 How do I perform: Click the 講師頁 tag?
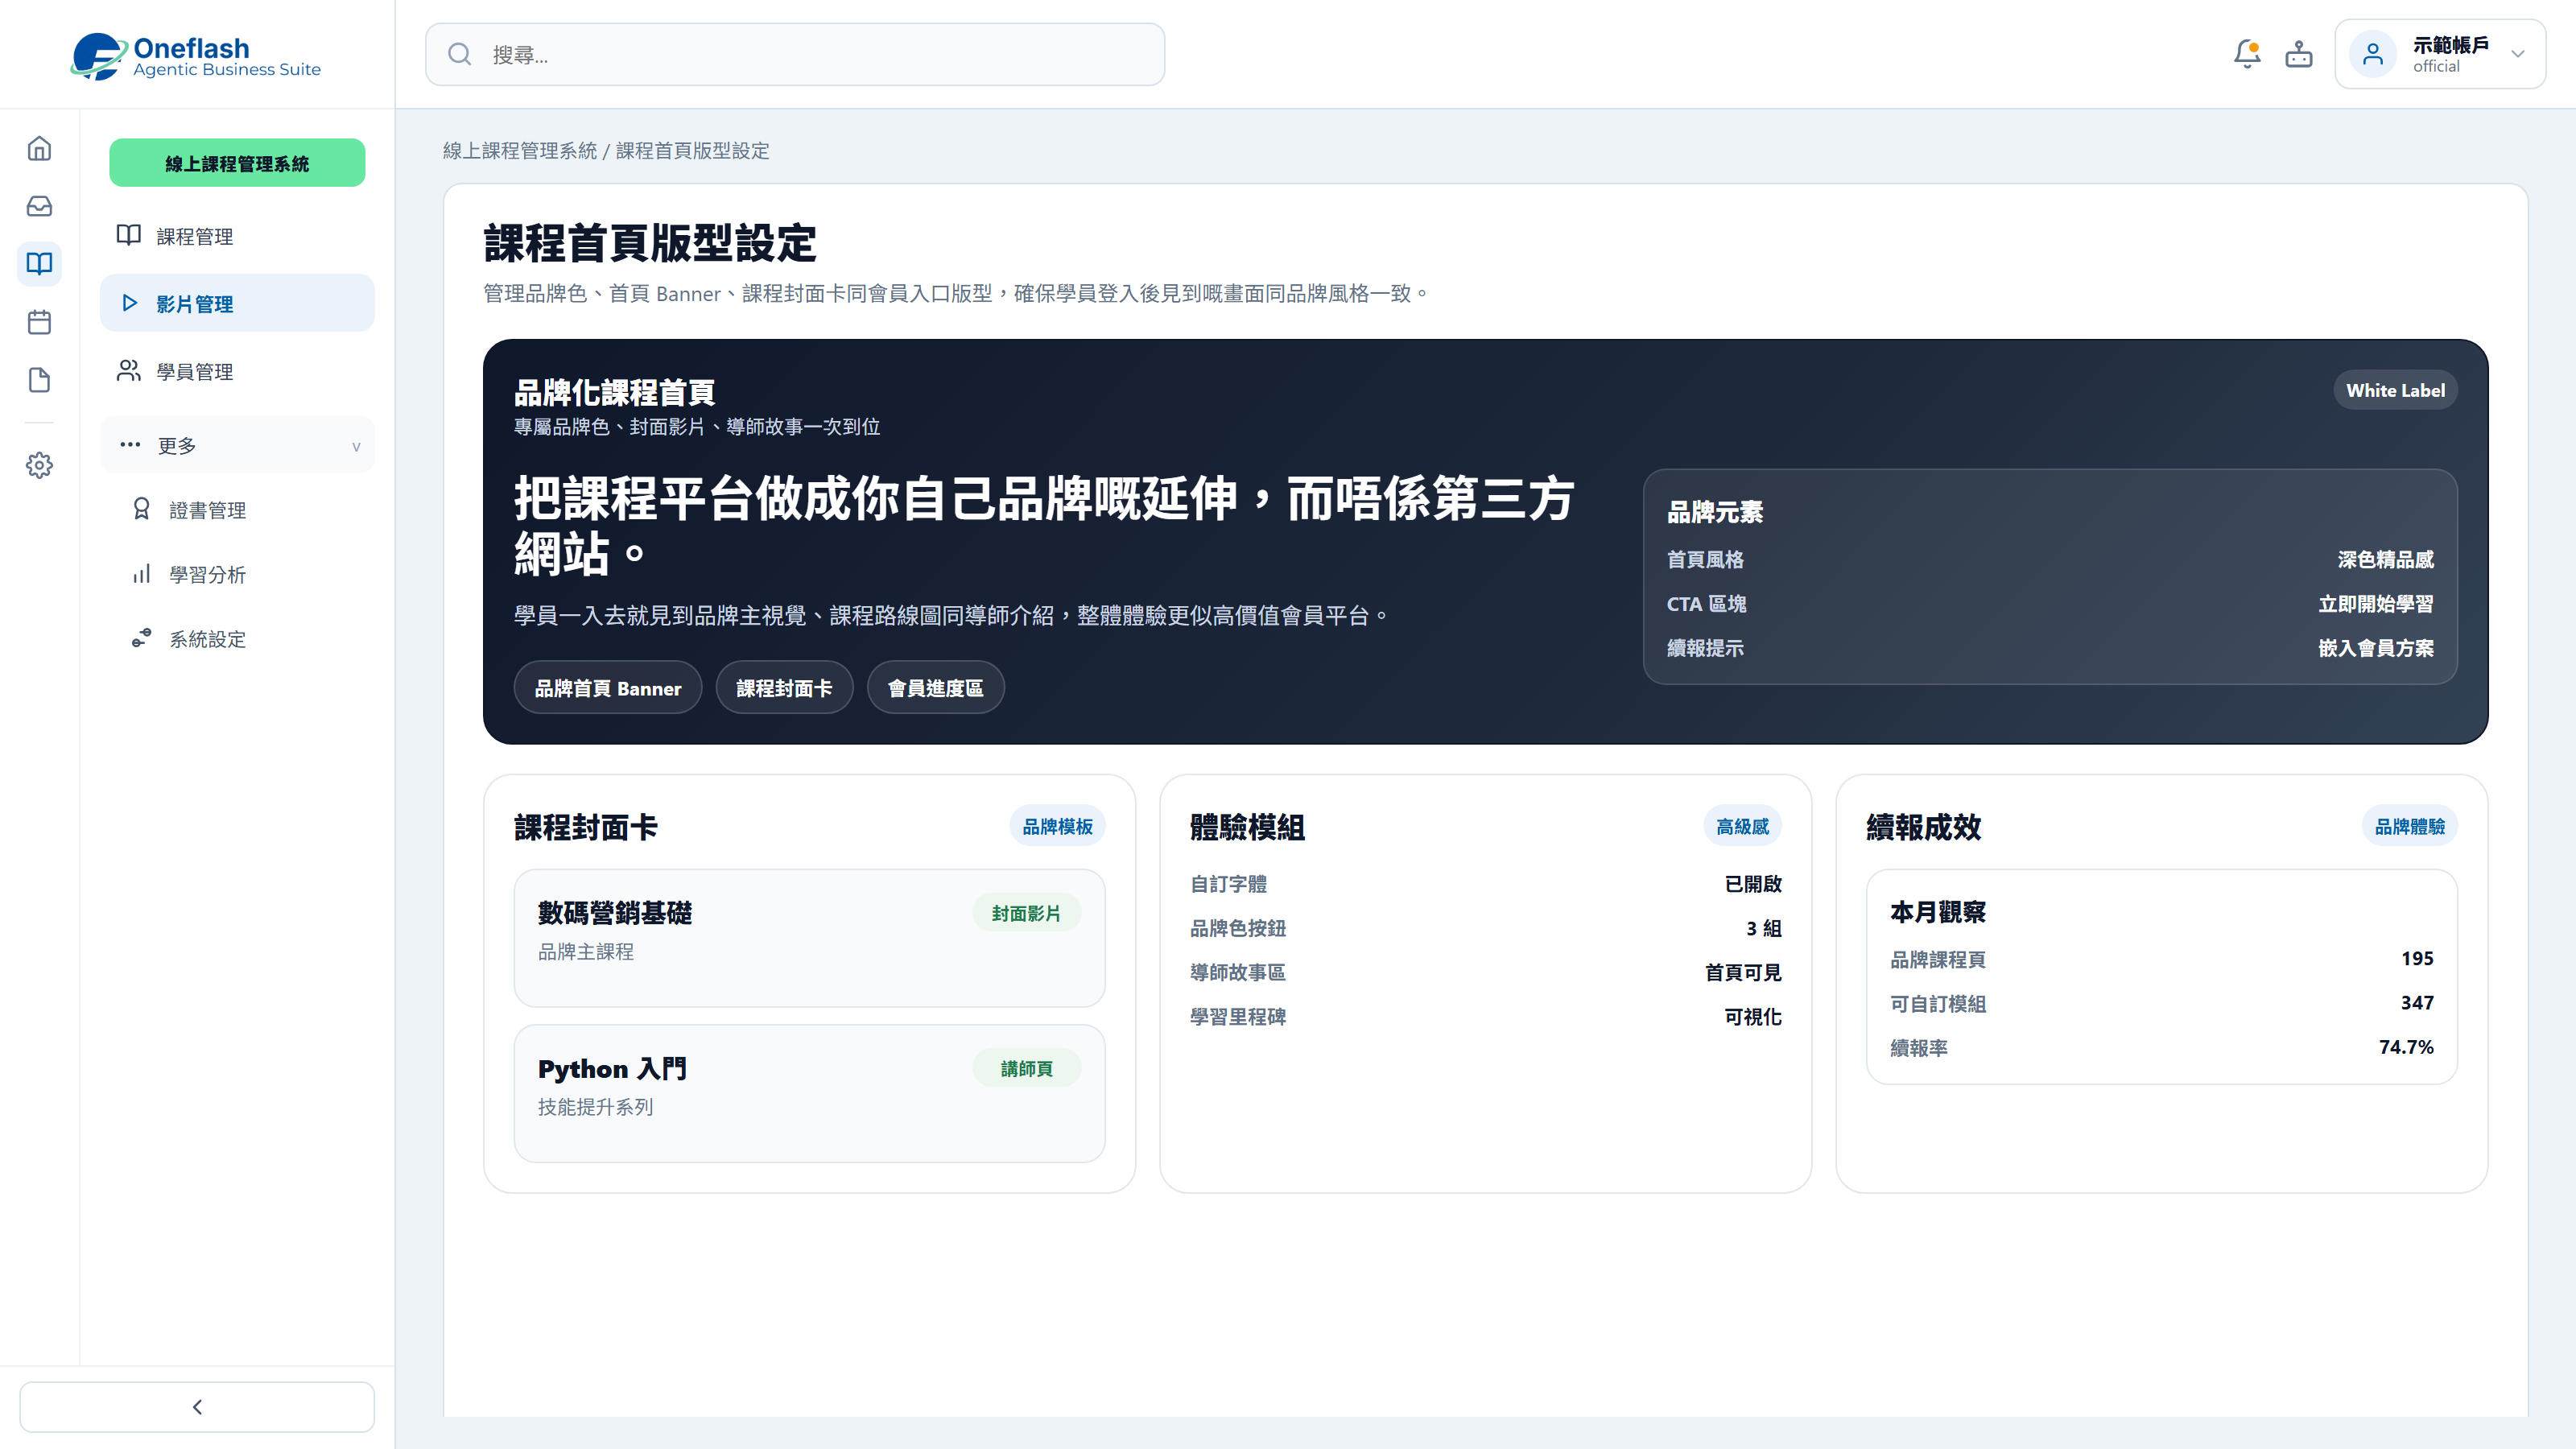[x=1026, y=1068]
